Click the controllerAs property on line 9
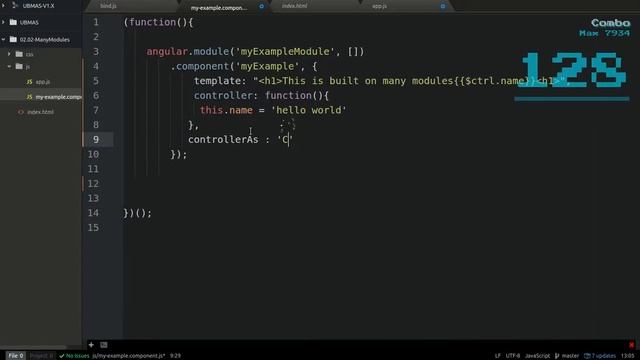Viewport: 640px width, 360px height. tap(223, 140)
